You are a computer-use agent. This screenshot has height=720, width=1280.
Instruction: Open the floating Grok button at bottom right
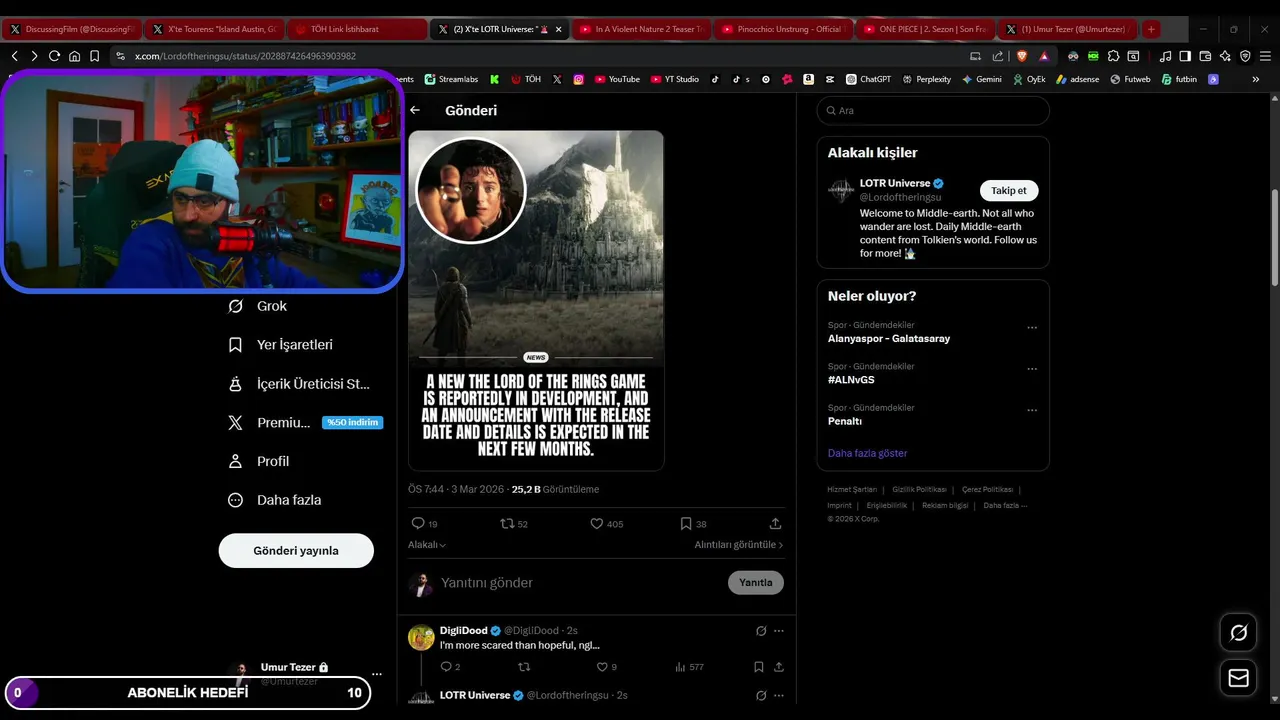[1238, 632]
